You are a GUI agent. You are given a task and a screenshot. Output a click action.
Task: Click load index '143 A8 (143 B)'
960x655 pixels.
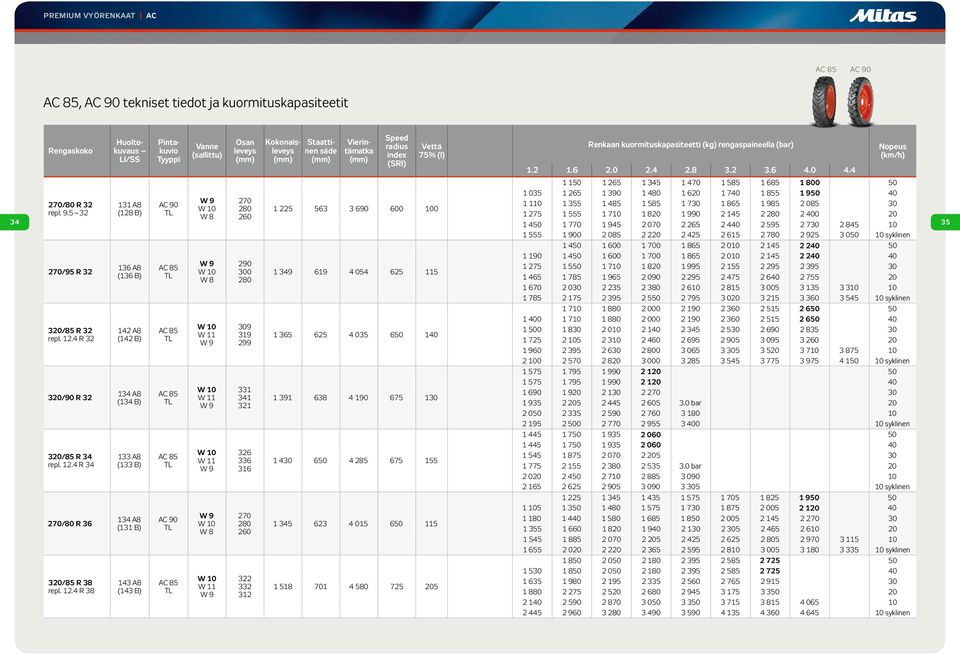(129, 587)
